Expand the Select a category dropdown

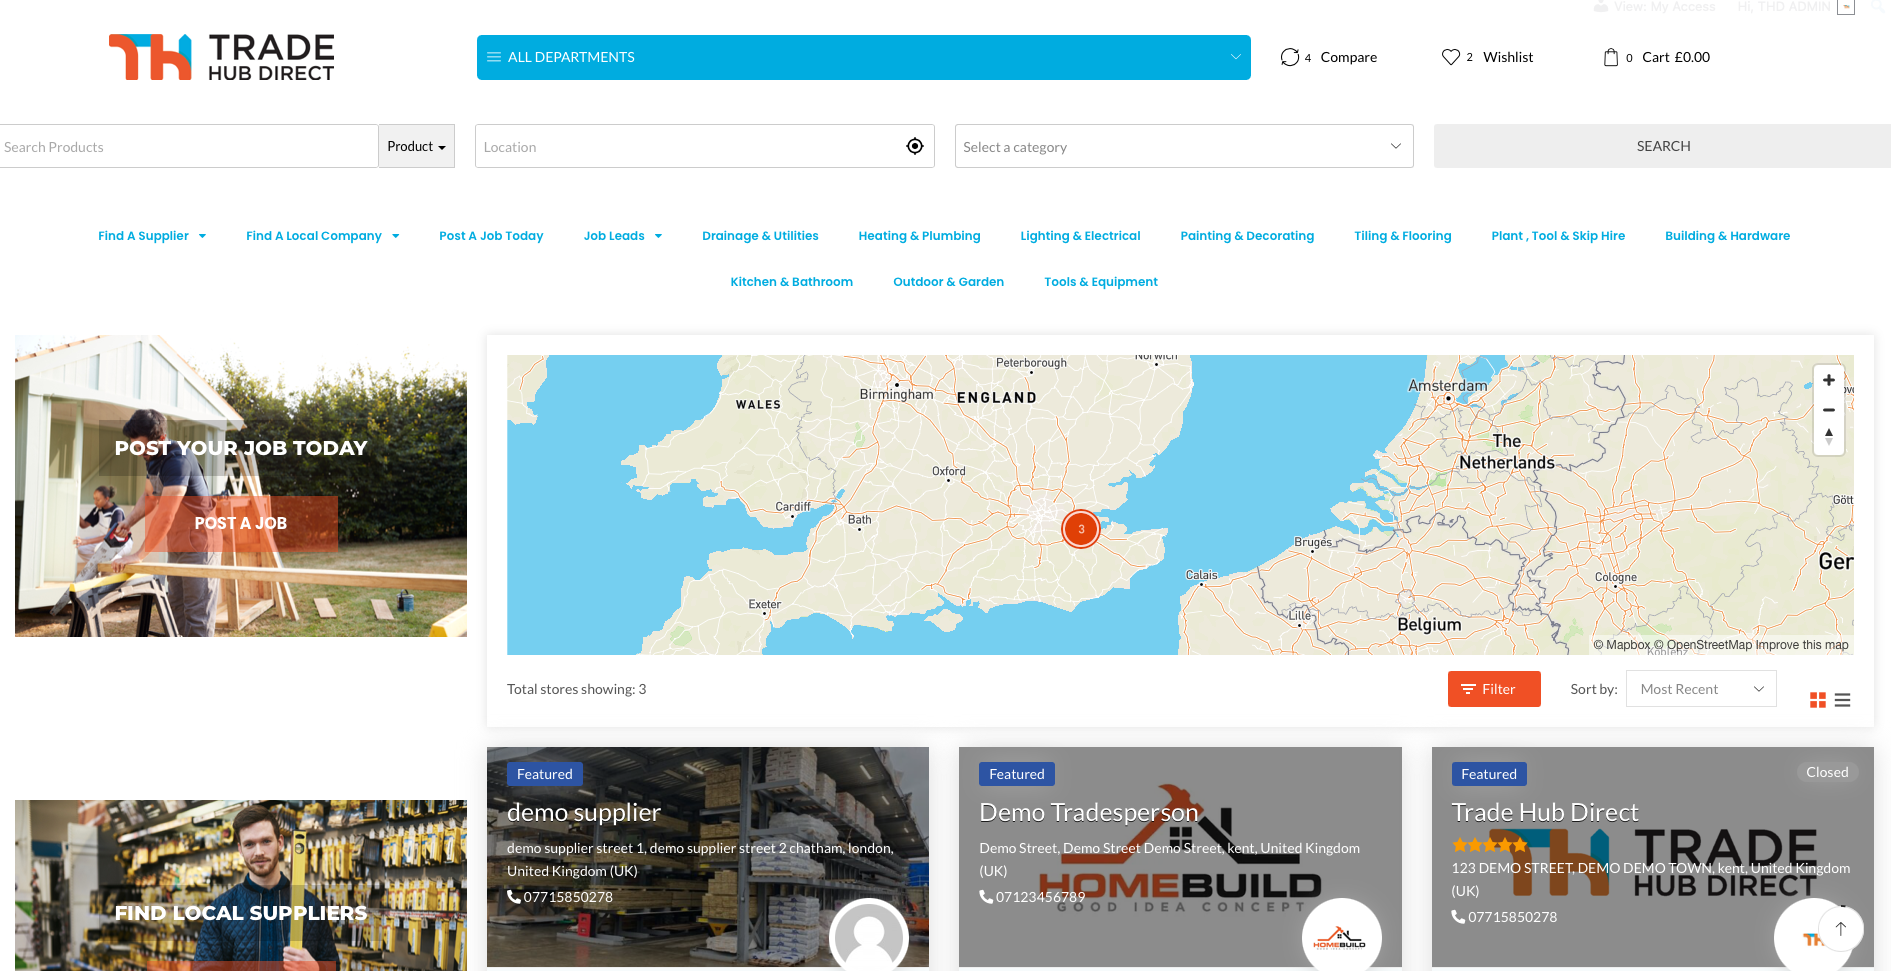[x=1183, y=146]
